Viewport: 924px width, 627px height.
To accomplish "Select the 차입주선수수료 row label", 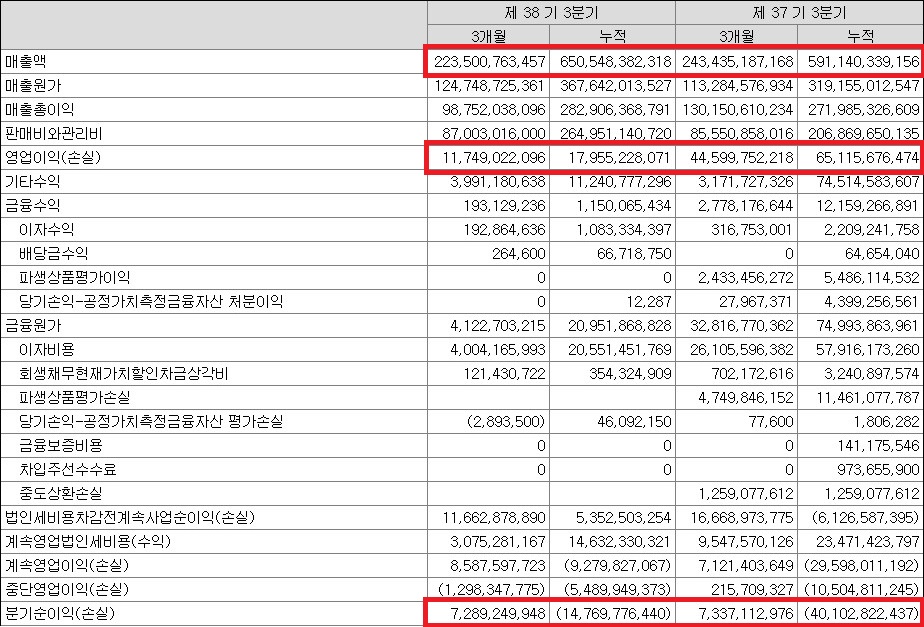I will (67, 470).
